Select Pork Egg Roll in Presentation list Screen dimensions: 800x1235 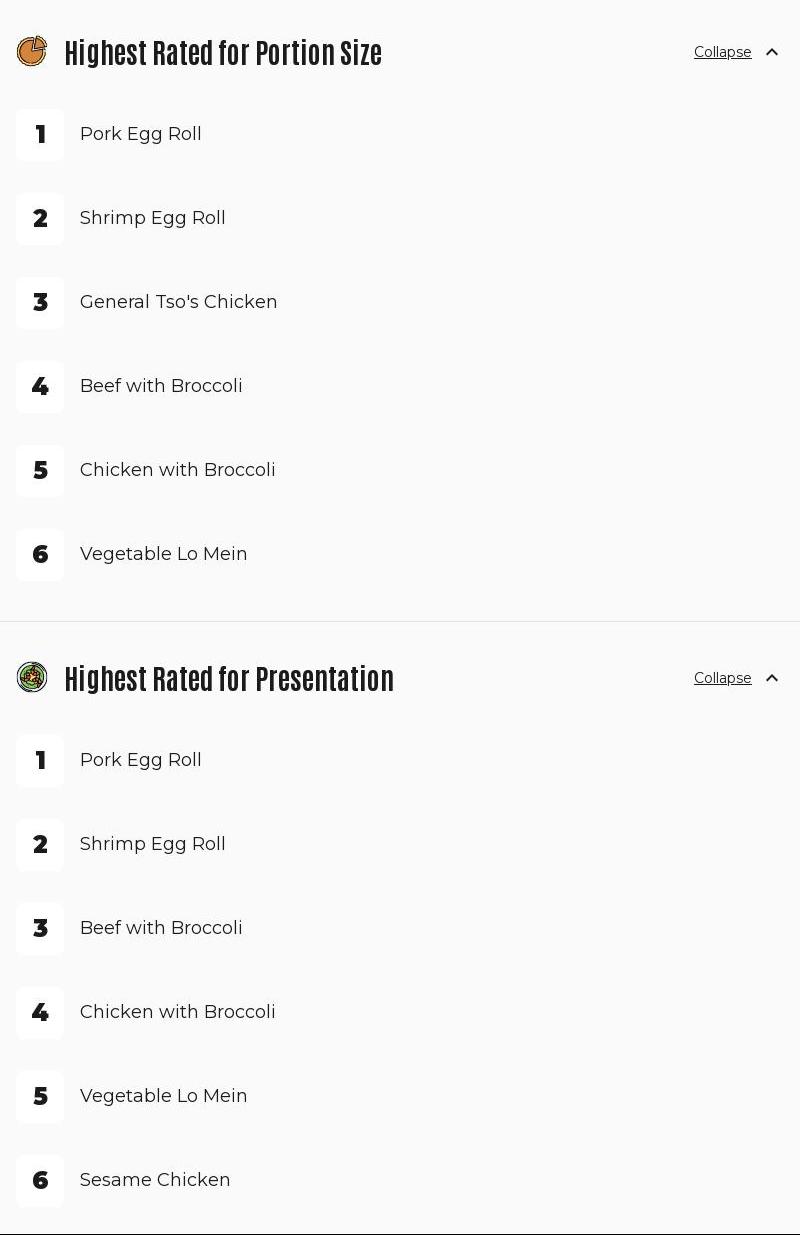click(141, 760)
